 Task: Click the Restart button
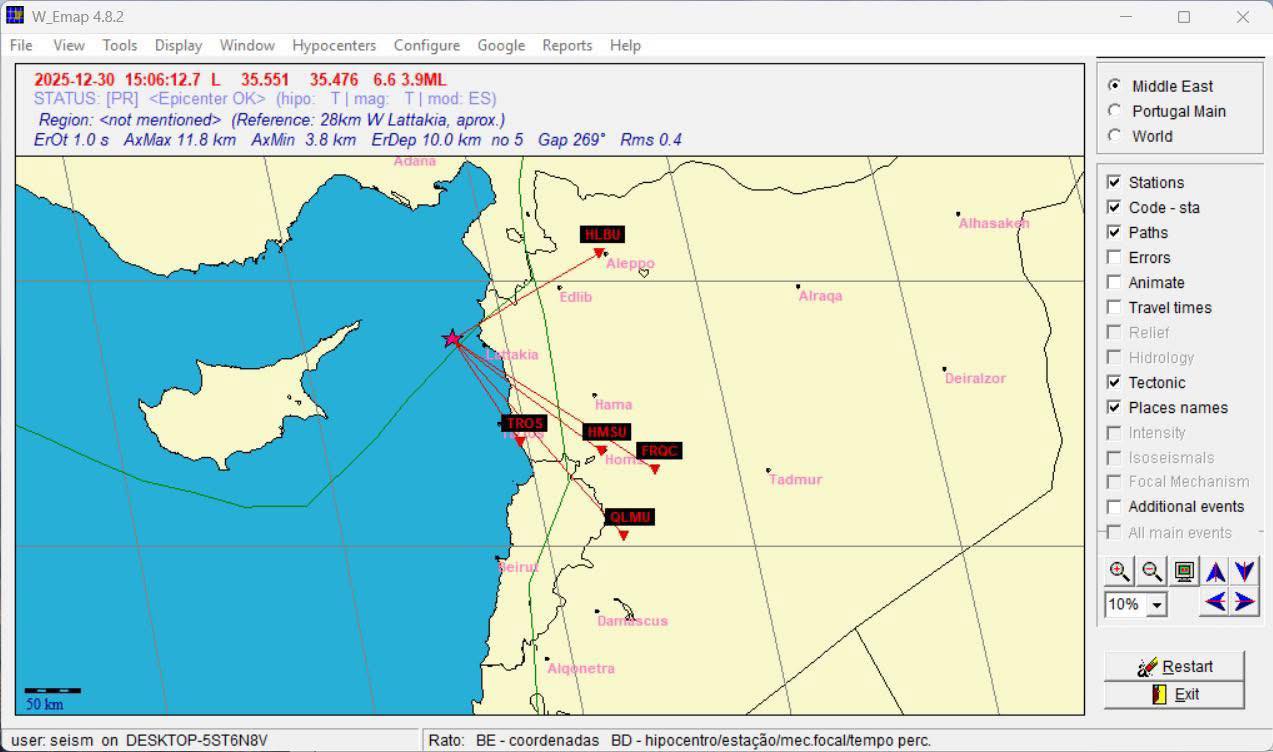[x=1175, y=666]
